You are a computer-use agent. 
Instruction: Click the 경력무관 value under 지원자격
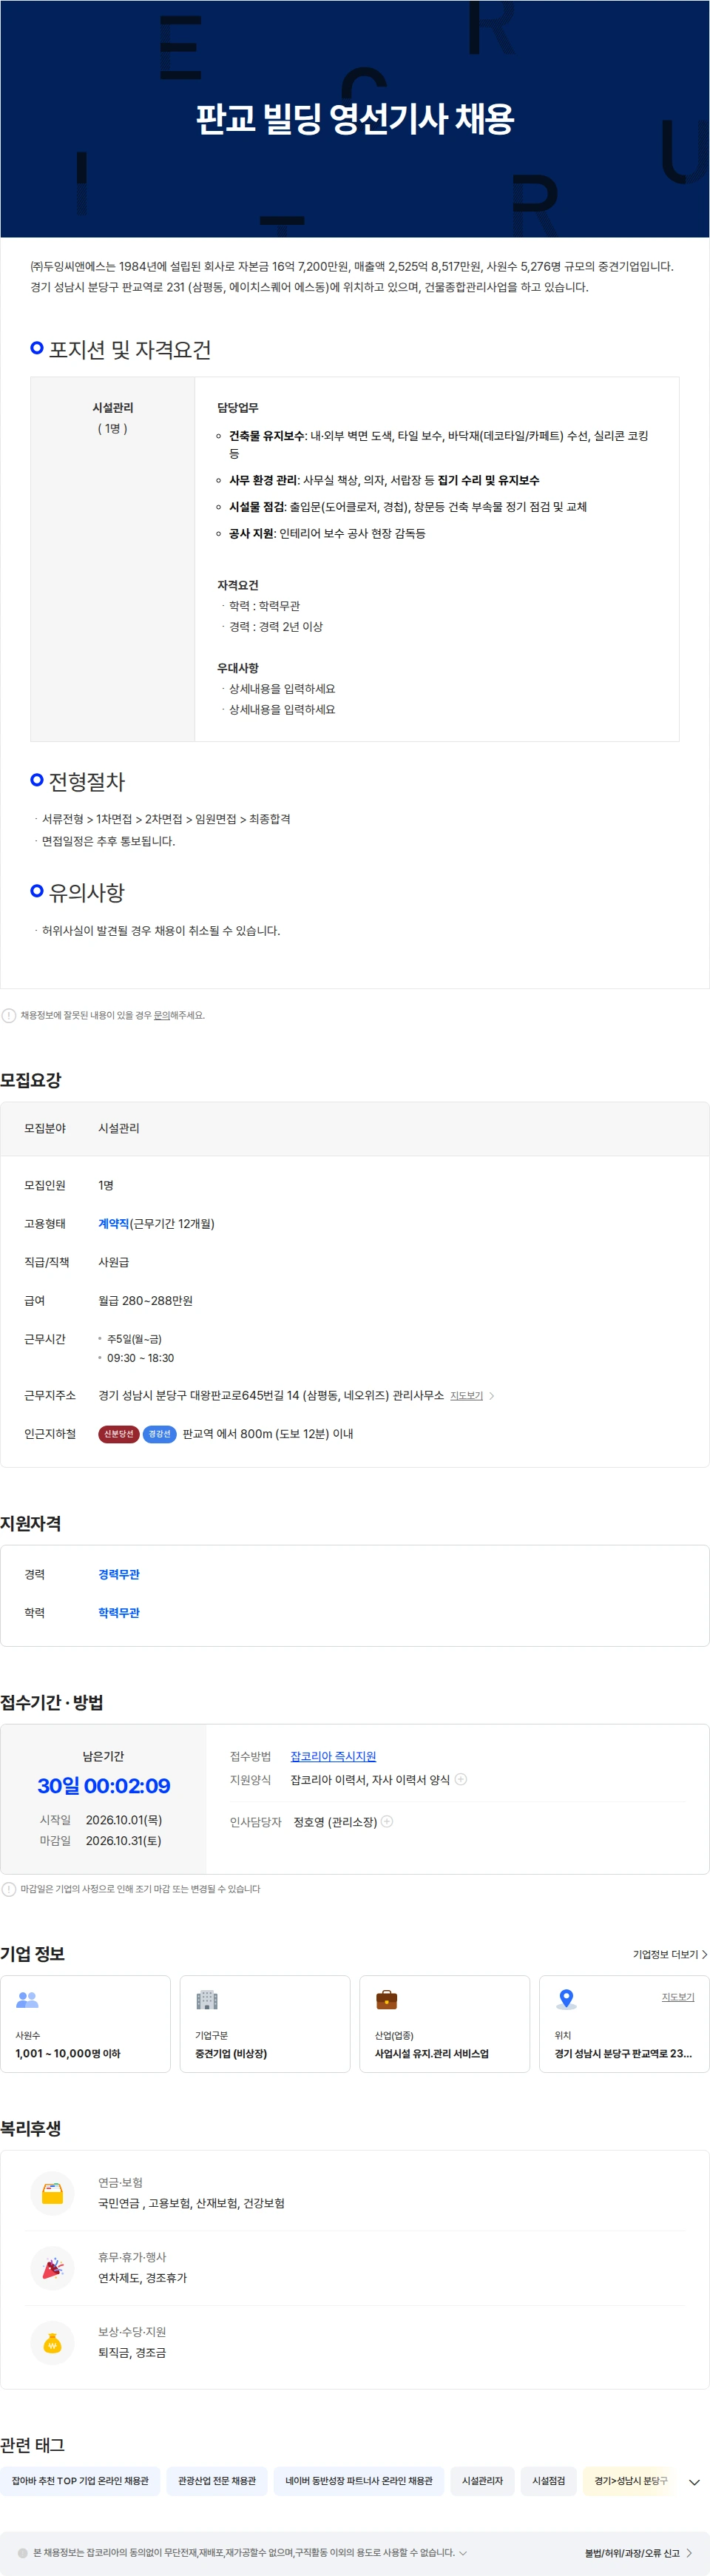coord(119,1575)
